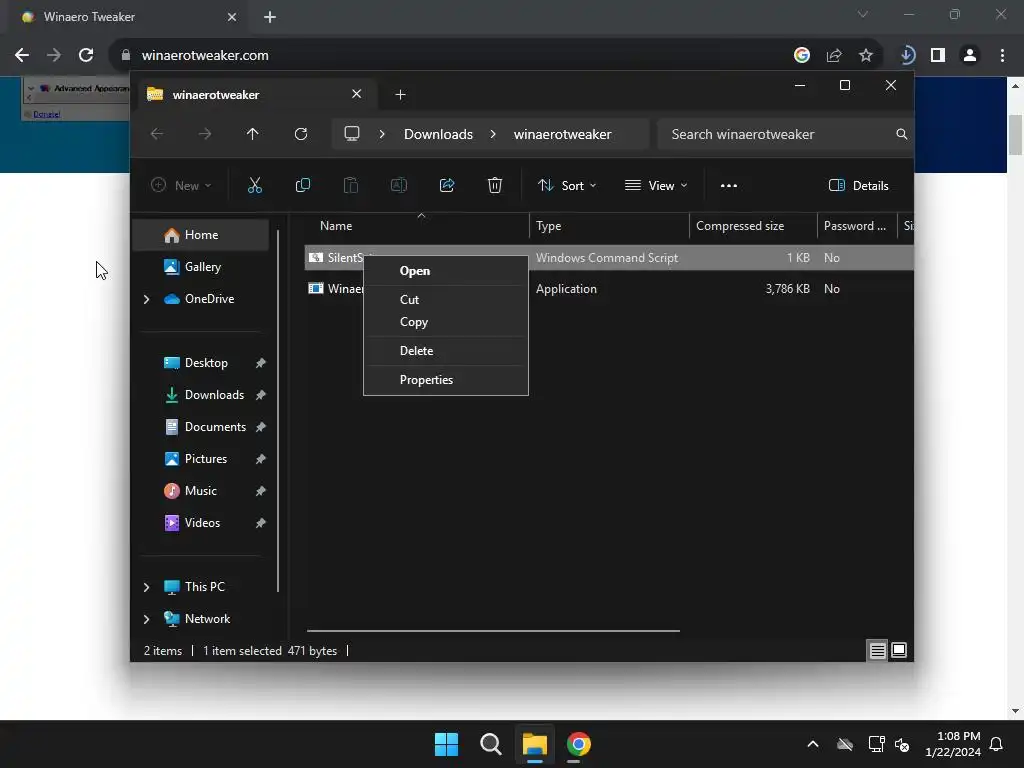Click winaerotweaker in the address breadcrumb
The width and height of the screenshot is (1024, 768).
562,134
